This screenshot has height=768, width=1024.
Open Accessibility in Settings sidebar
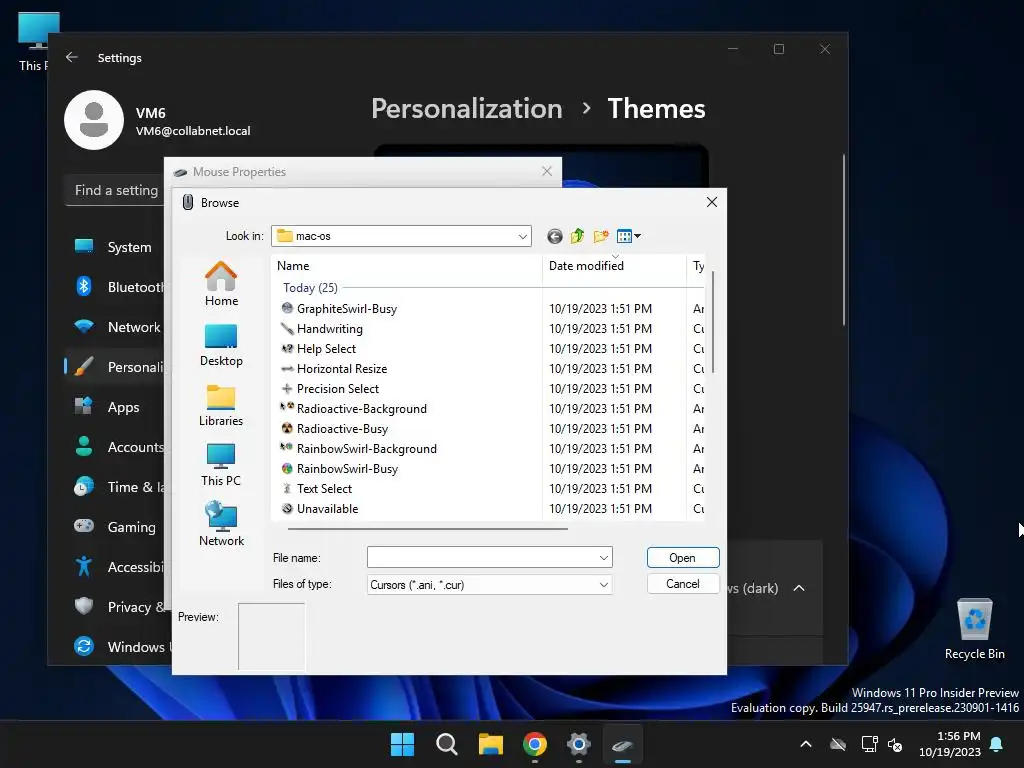point(113,566)
